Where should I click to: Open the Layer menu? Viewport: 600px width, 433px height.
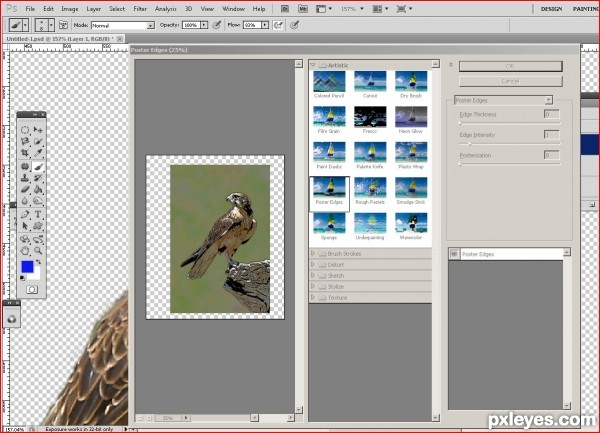point(93,8)
